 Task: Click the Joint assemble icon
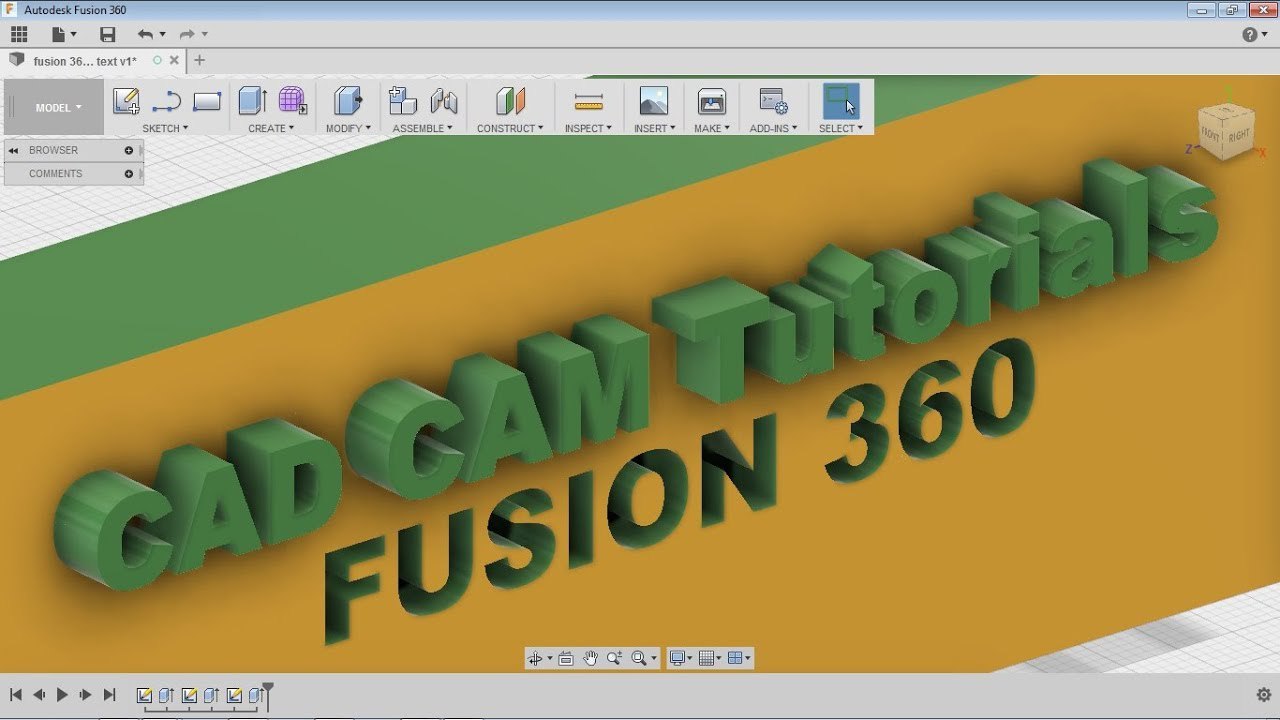pyautogui.click(x=444, y=100)
